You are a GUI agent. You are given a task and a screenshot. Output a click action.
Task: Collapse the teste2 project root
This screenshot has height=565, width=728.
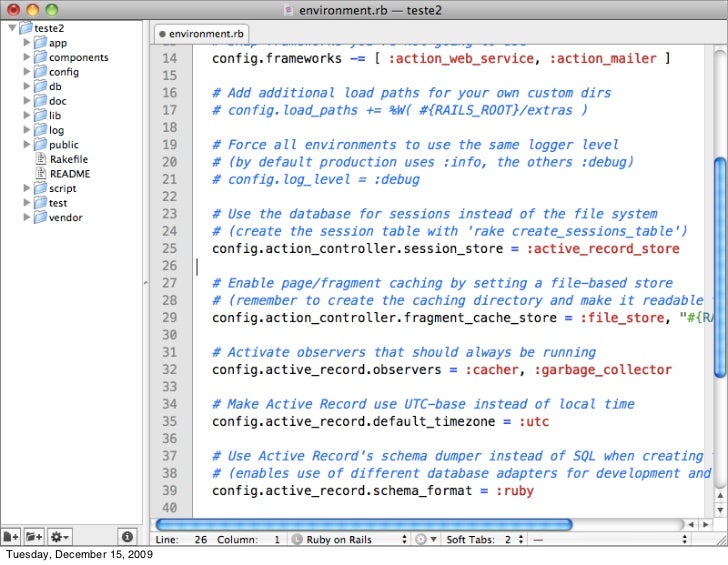pyautogui.click(x=12, y=28)
